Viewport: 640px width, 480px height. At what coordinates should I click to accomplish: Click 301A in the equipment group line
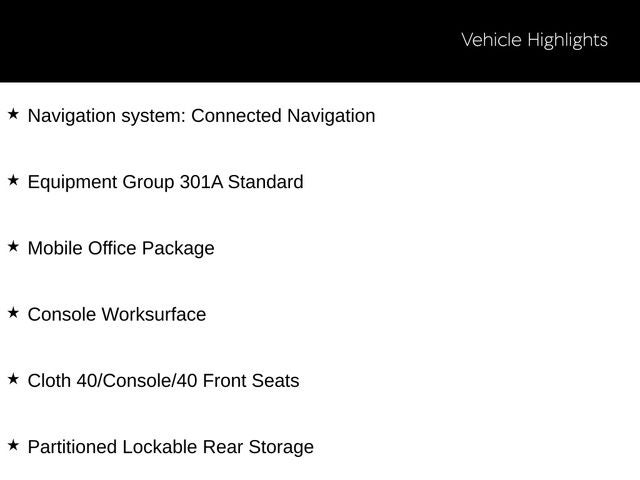(x=201, y=182)
